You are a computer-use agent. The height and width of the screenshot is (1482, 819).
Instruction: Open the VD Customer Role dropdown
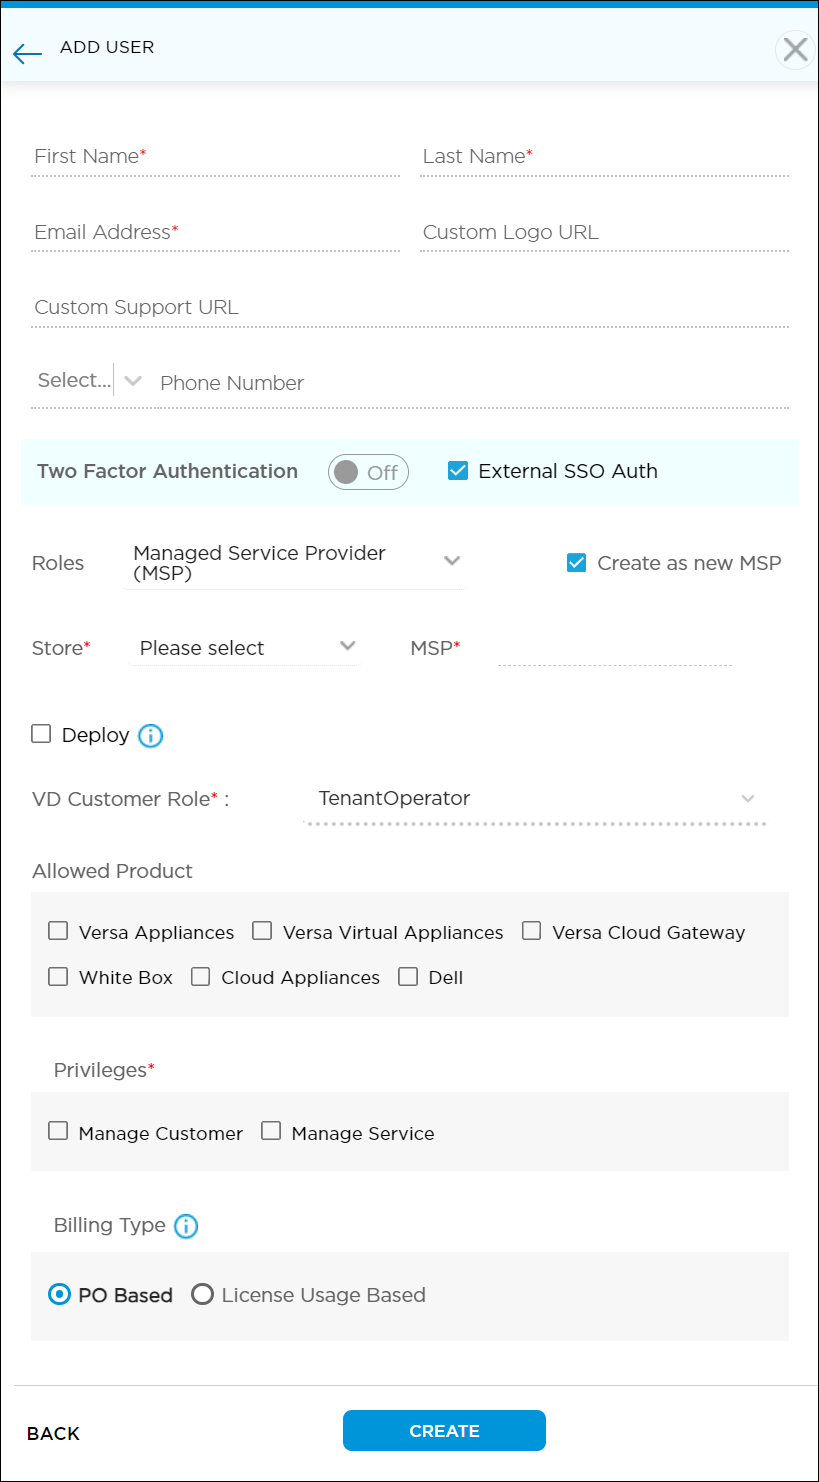click(x=748, y=798)
